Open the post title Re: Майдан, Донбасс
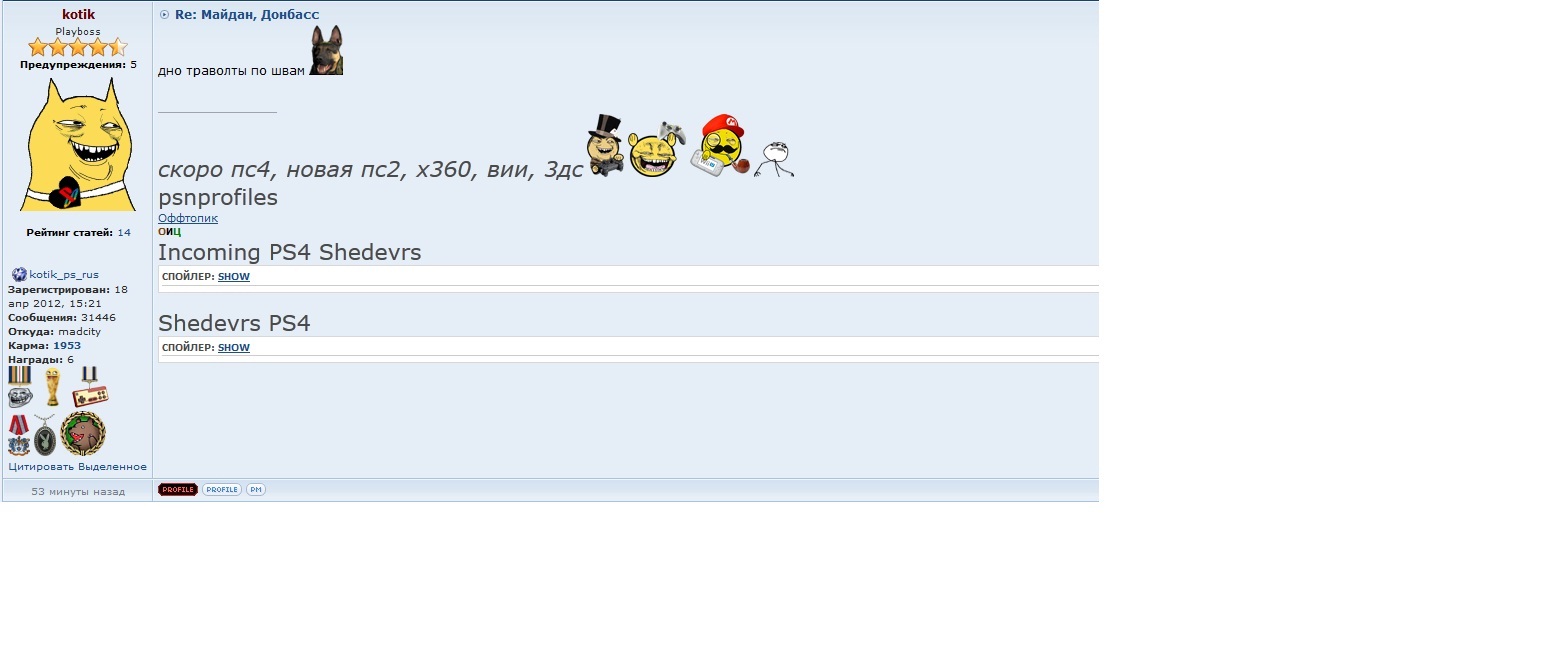This screenshot has height=670, width=1558. (x=247, y=15)
